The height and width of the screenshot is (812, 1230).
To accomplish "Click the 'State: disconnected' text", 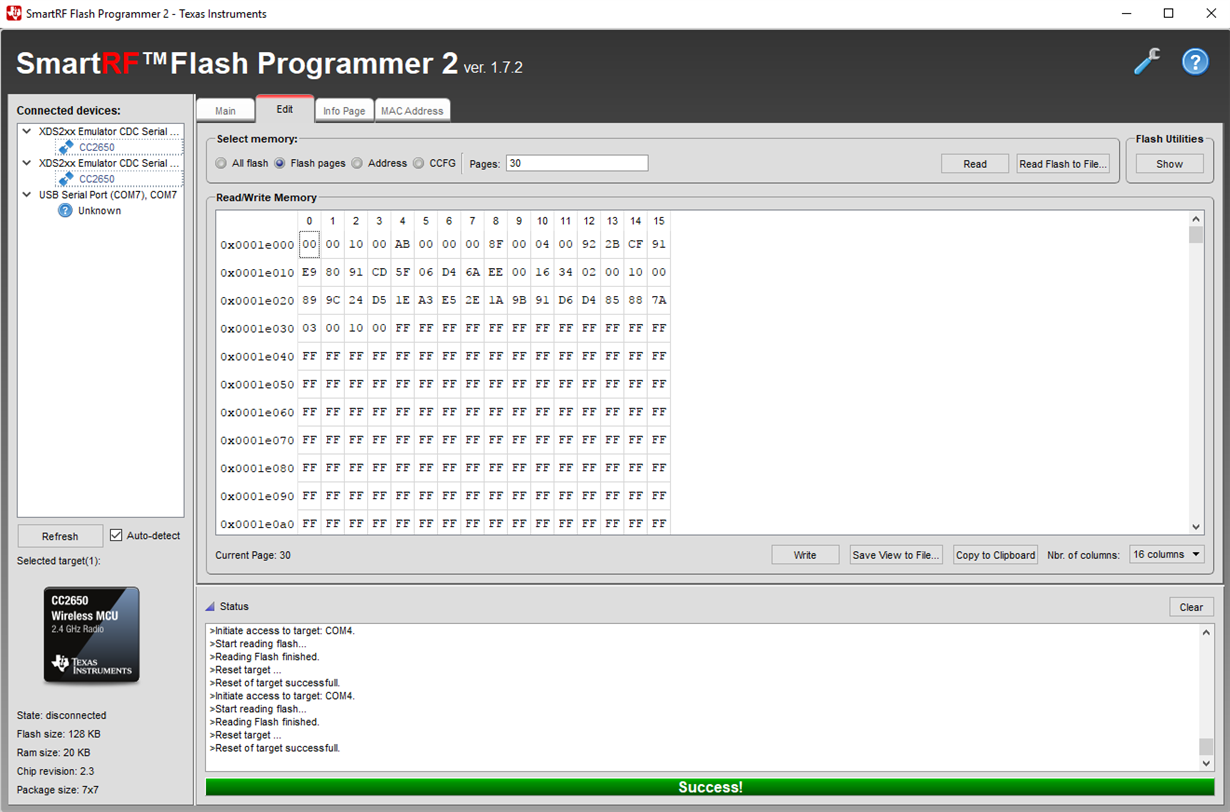I will 61,715.
